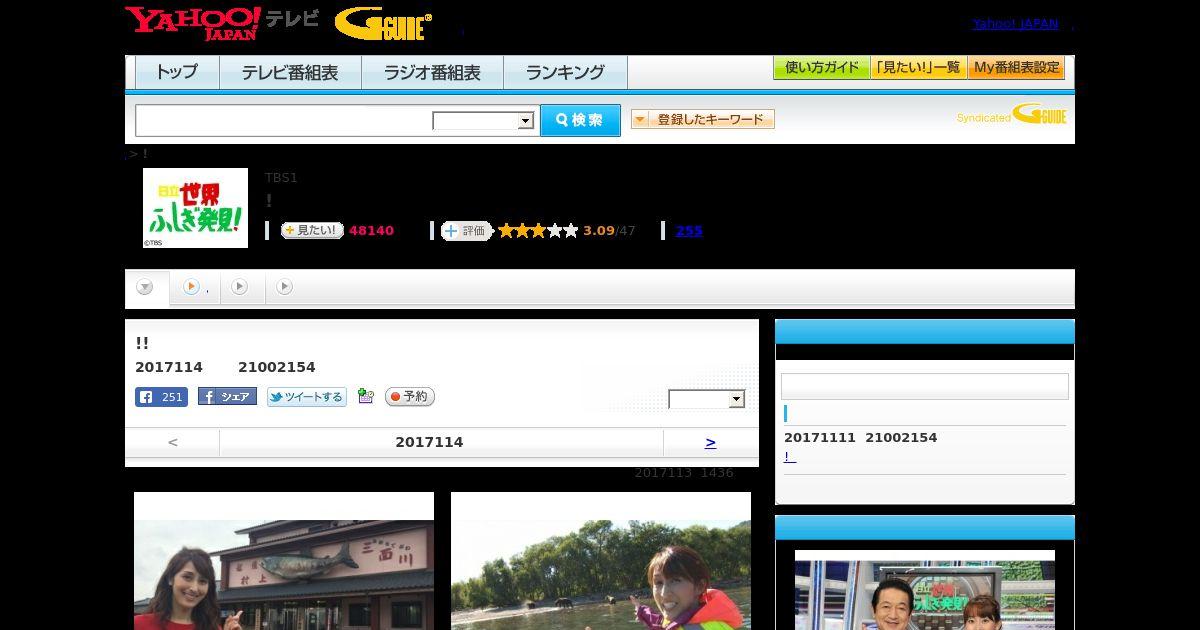Click the 予約 recording reserve button
Image resolution: width=1200 pixels, height=630 pixels.
(x=410, y=397)
